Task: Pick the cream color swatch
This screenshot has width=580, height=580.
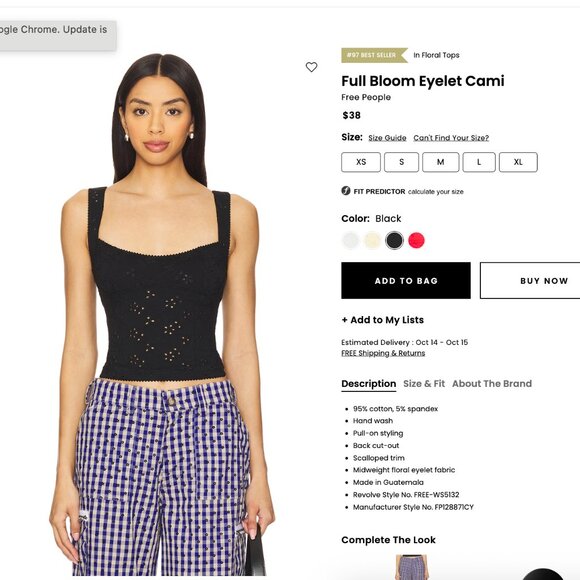Action: [x=372, y=240]
